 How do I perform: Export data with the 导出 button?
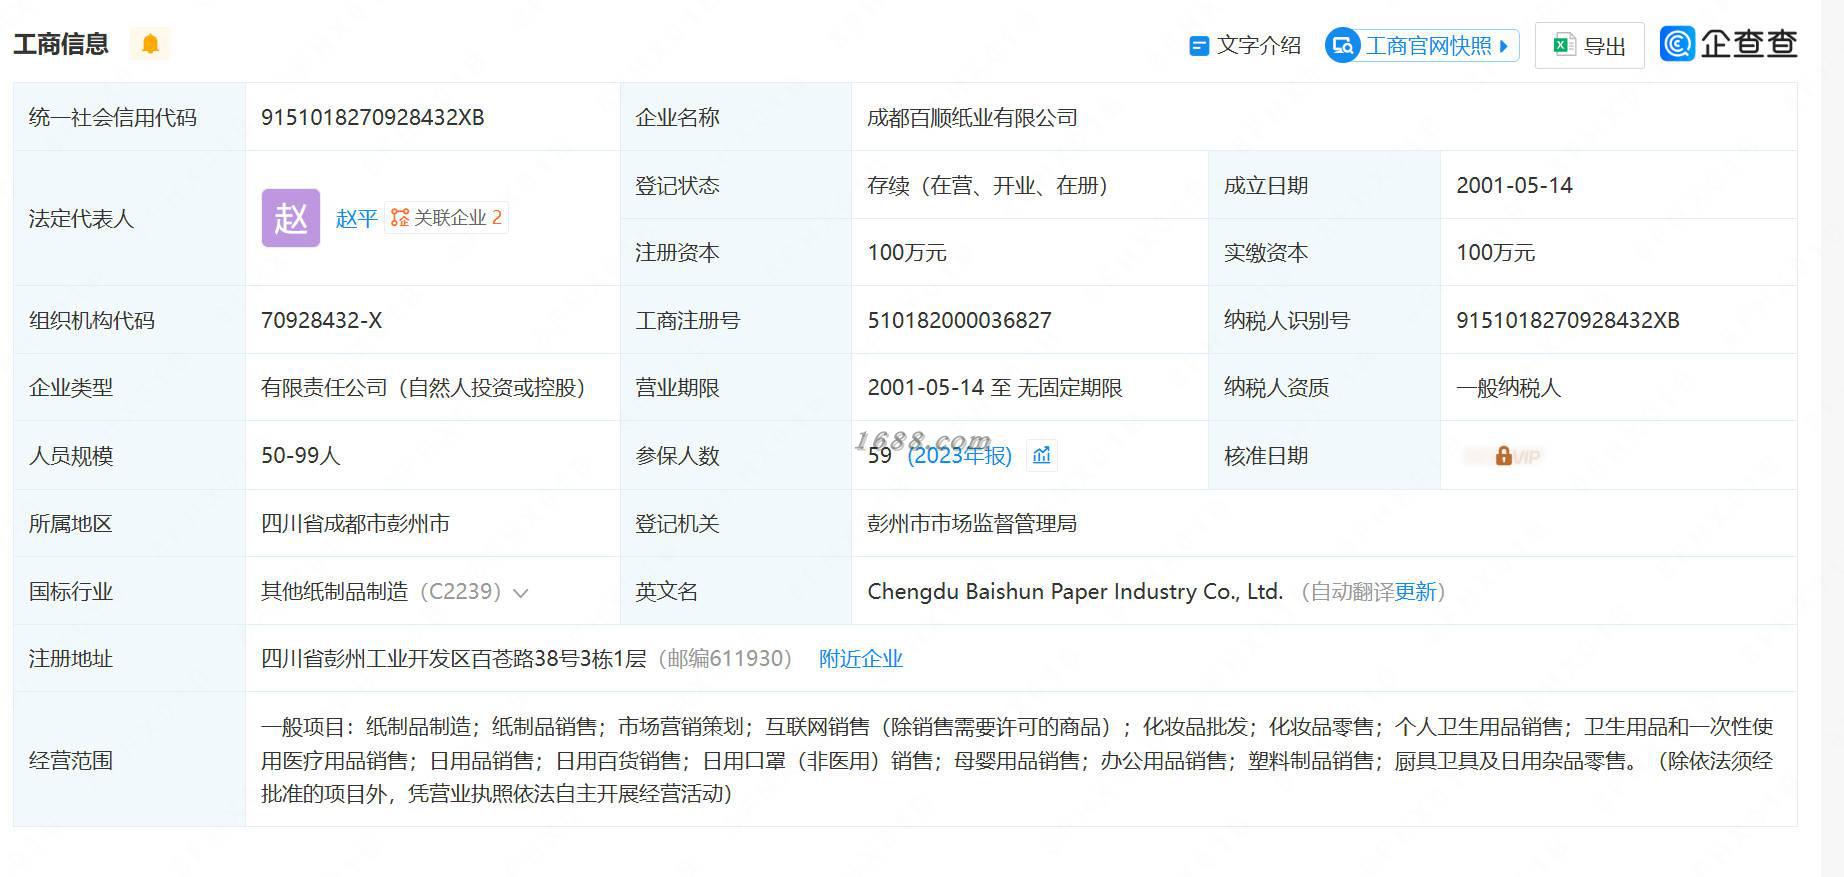click(1589, 45)
